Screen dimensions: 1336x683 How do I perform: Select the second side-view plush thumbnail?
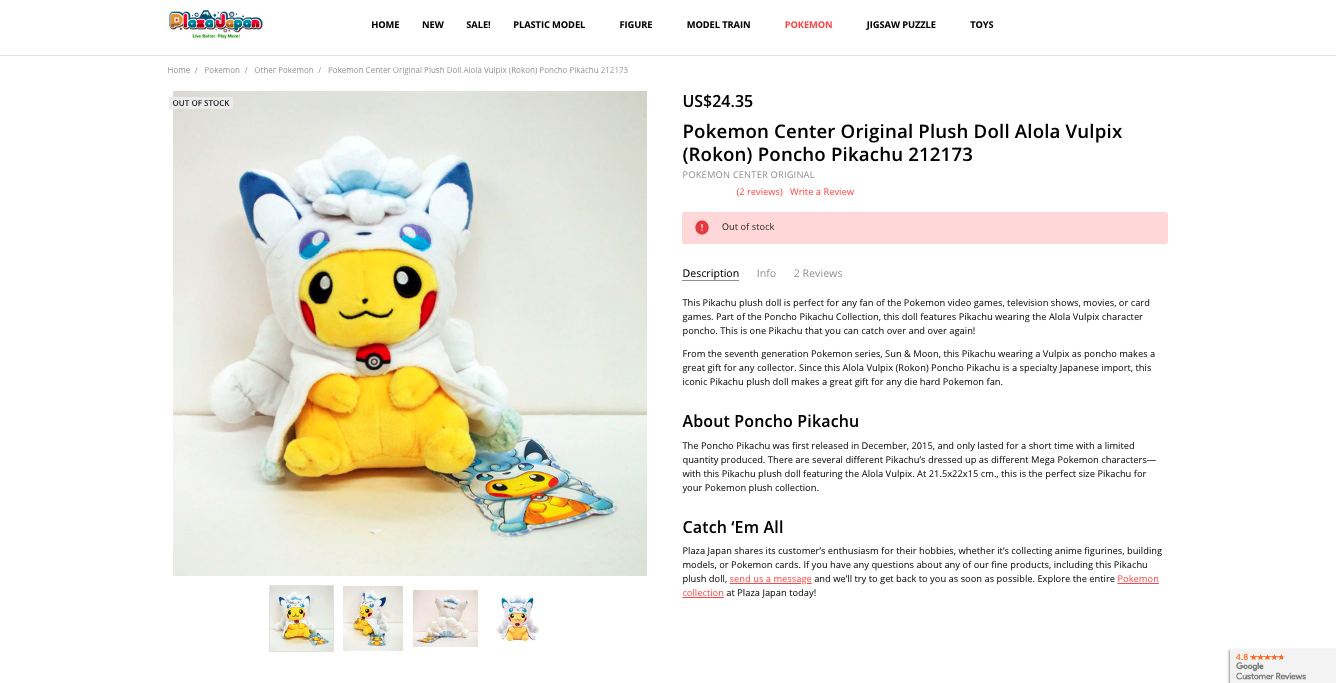pyautogui.click(x=373, y=618)
